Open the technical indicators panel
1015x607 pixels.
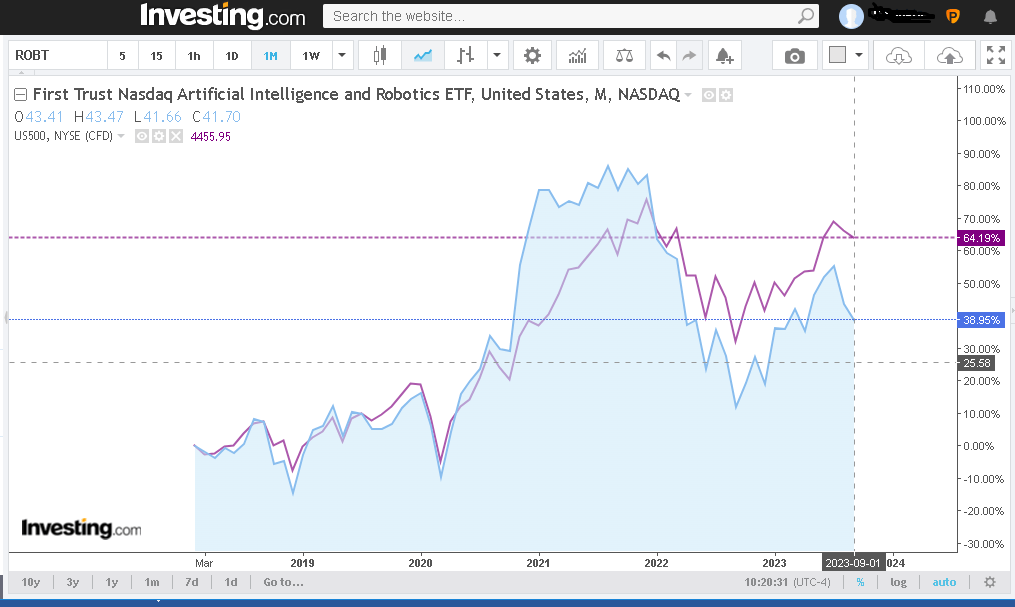point(577,55)
